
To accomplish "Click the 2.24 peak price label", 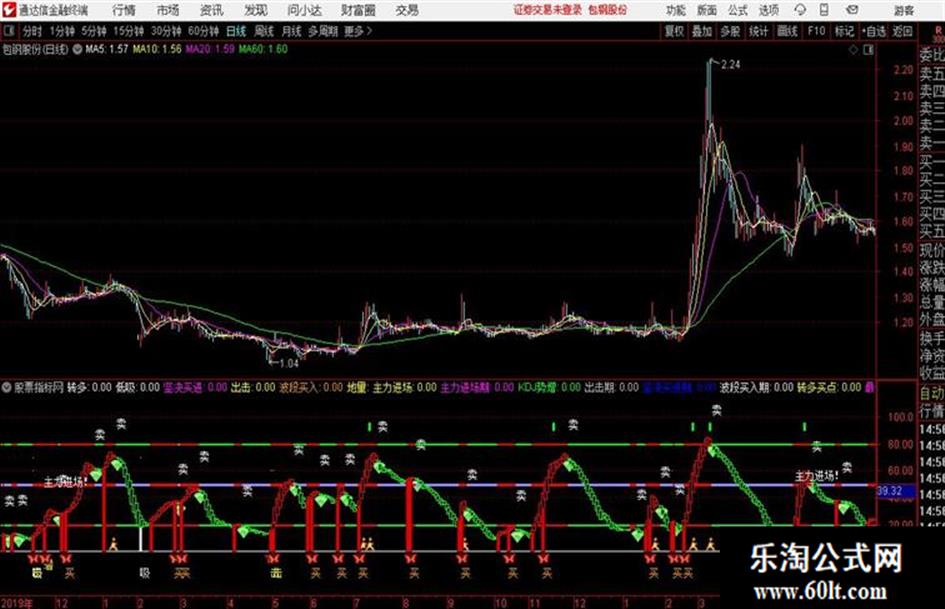I will tap(730, 65).
